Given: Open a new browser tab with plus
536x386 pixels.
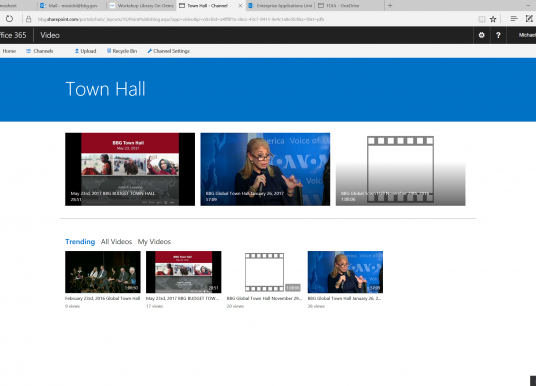Looking at the screenshot, I should click(x=390, y=5).
